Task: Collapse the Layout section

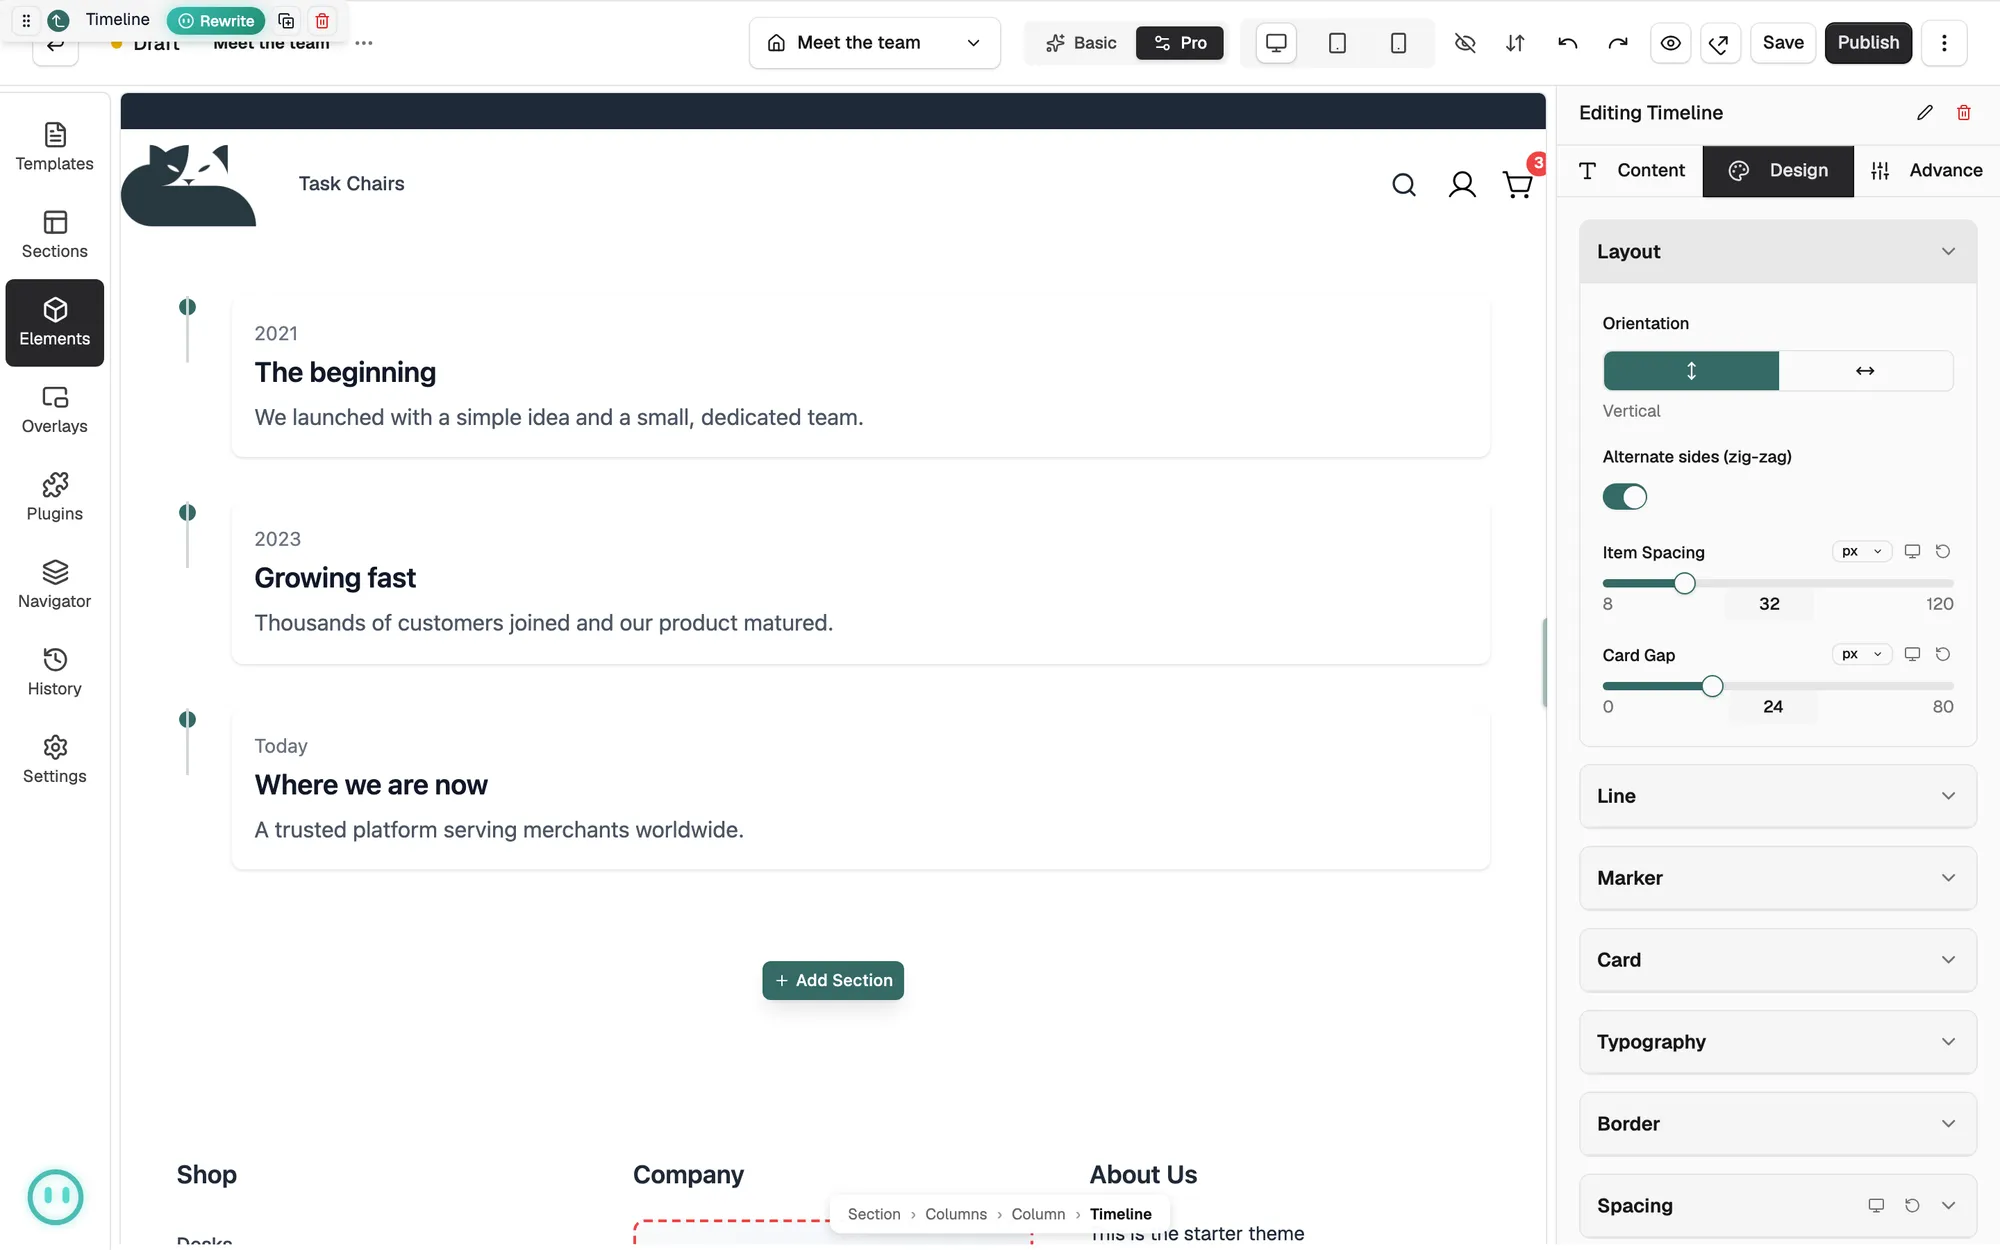Action: pos(1777,251)
